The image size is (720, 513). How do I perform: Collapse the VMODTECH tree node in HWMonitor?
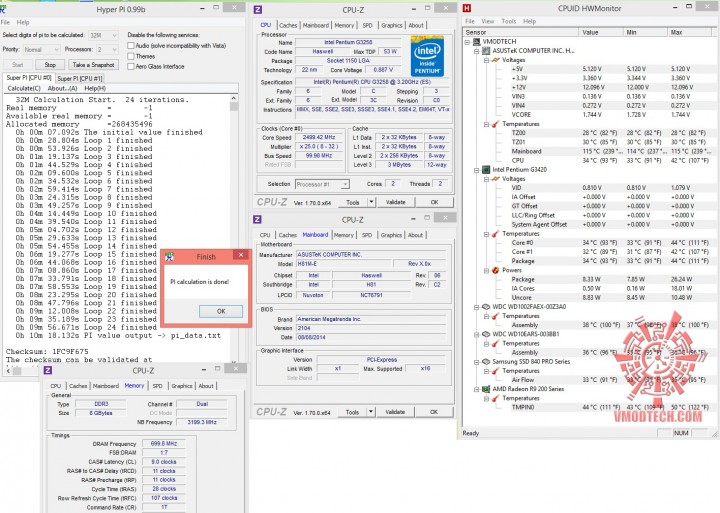click(467, 41)
